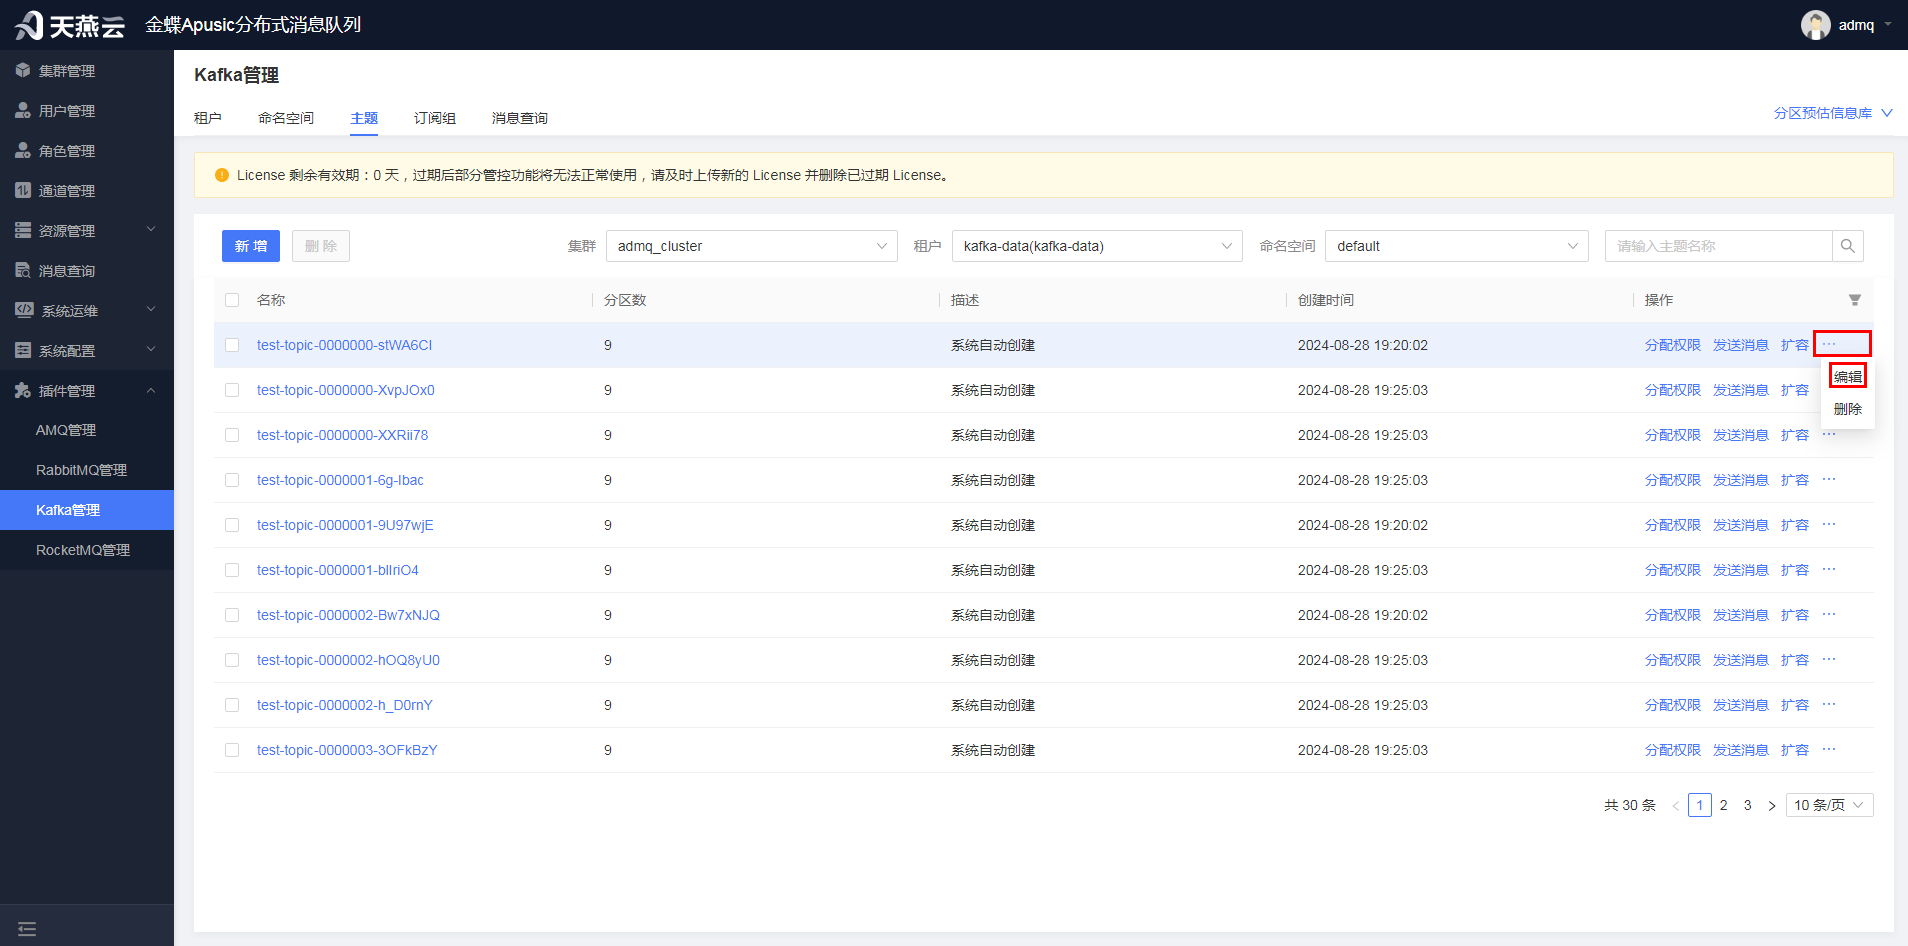Image resolution: width=1908 pixels, height=946 pixels.
Task: Check the box for test-topic-0000000-XXRii78
Action: pyautogui.click(x=232, y=435)
